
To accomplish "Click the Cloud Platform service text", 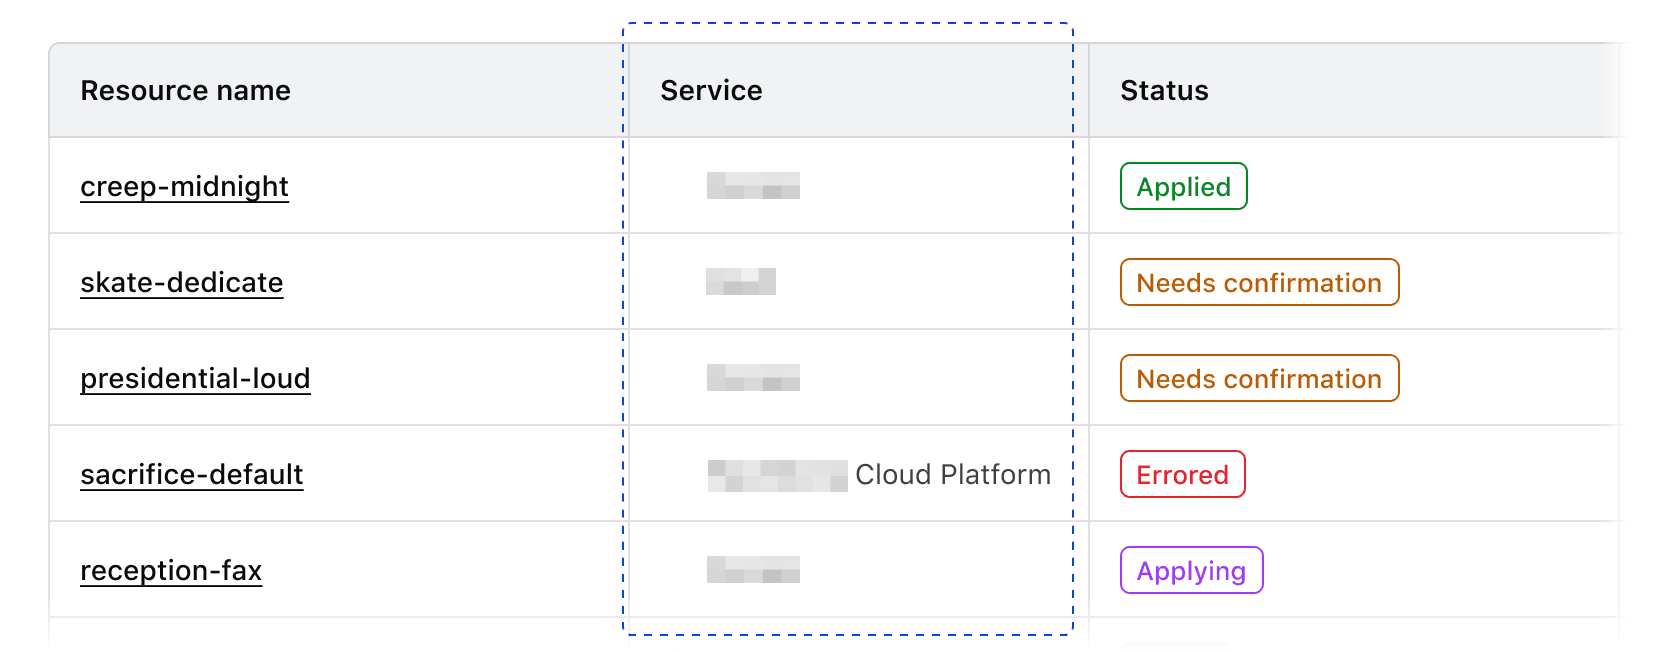I will pos(953,475).
